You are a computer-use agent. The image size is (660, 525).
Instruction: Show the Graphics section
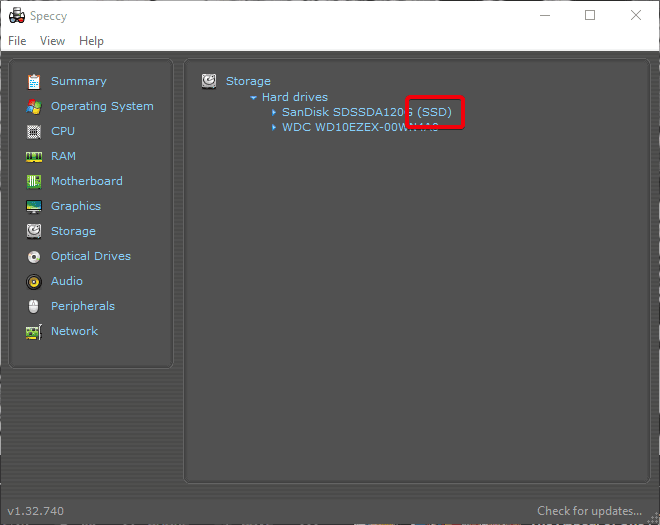(x=76, y=206)
